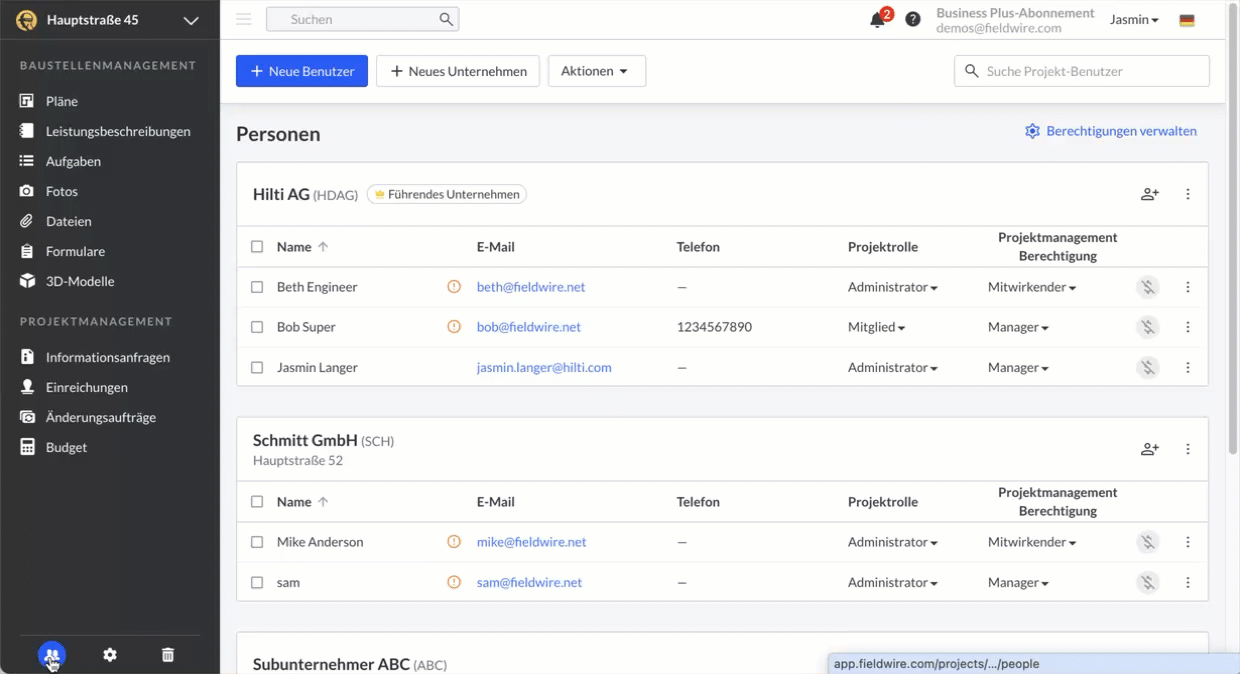This screenshot has width=1240, height=674.
Task: Select the Mike Anderson checkbox
Action: click(x=257, y=542)
